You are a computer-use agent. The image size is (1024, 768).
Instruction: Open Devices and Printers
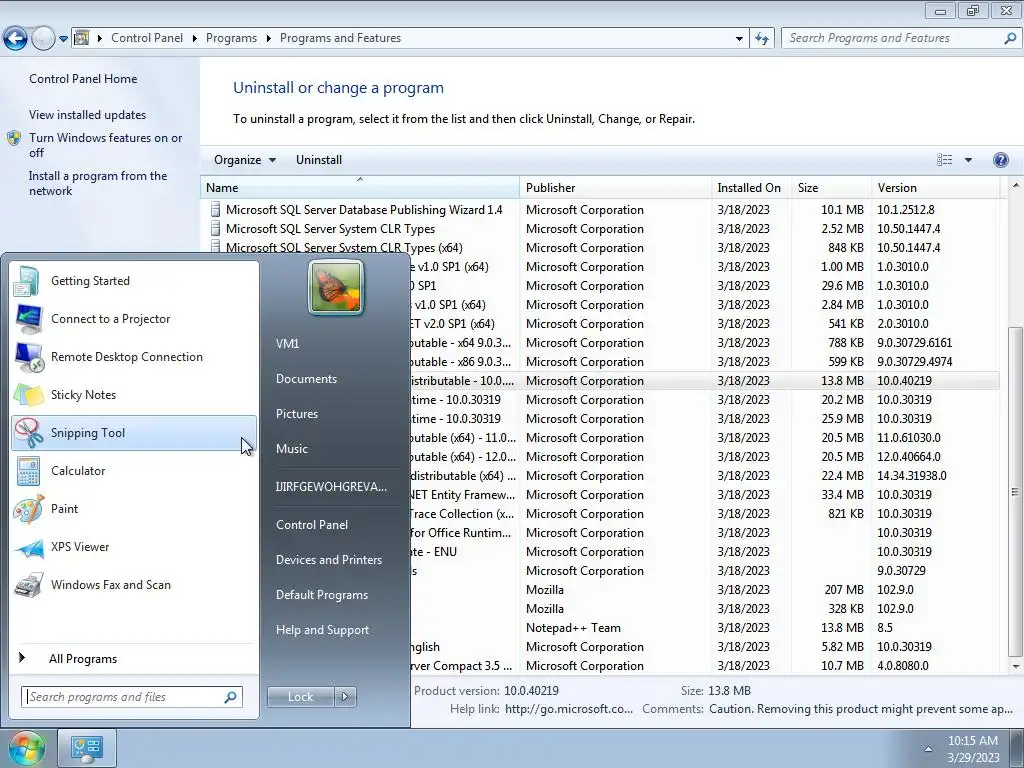point(328,560)
